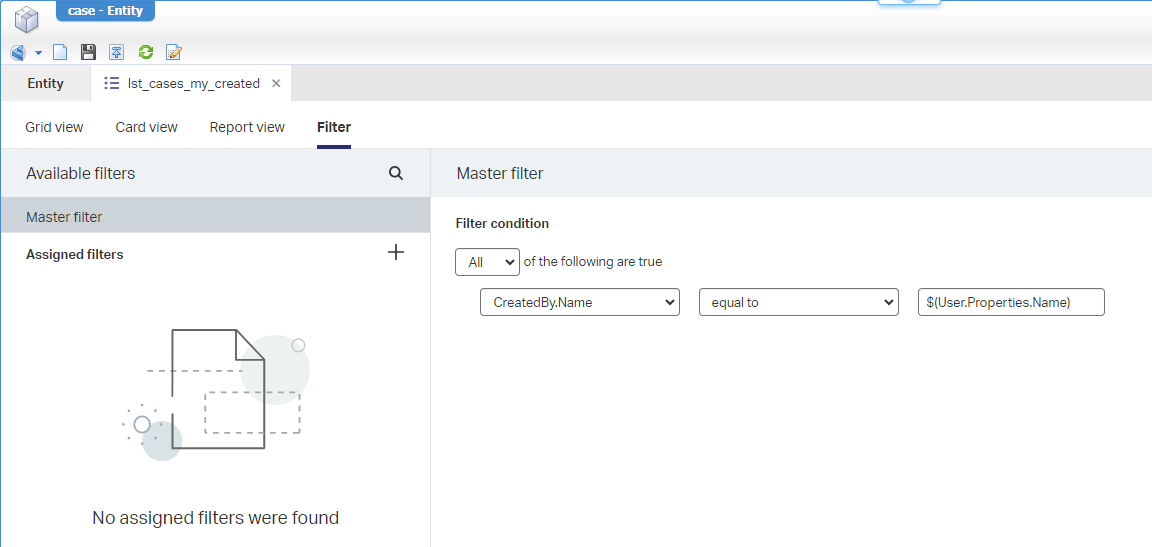Open the CreatedBy.Name field dropdown
Screen dimensions: 1152x547
580,302
